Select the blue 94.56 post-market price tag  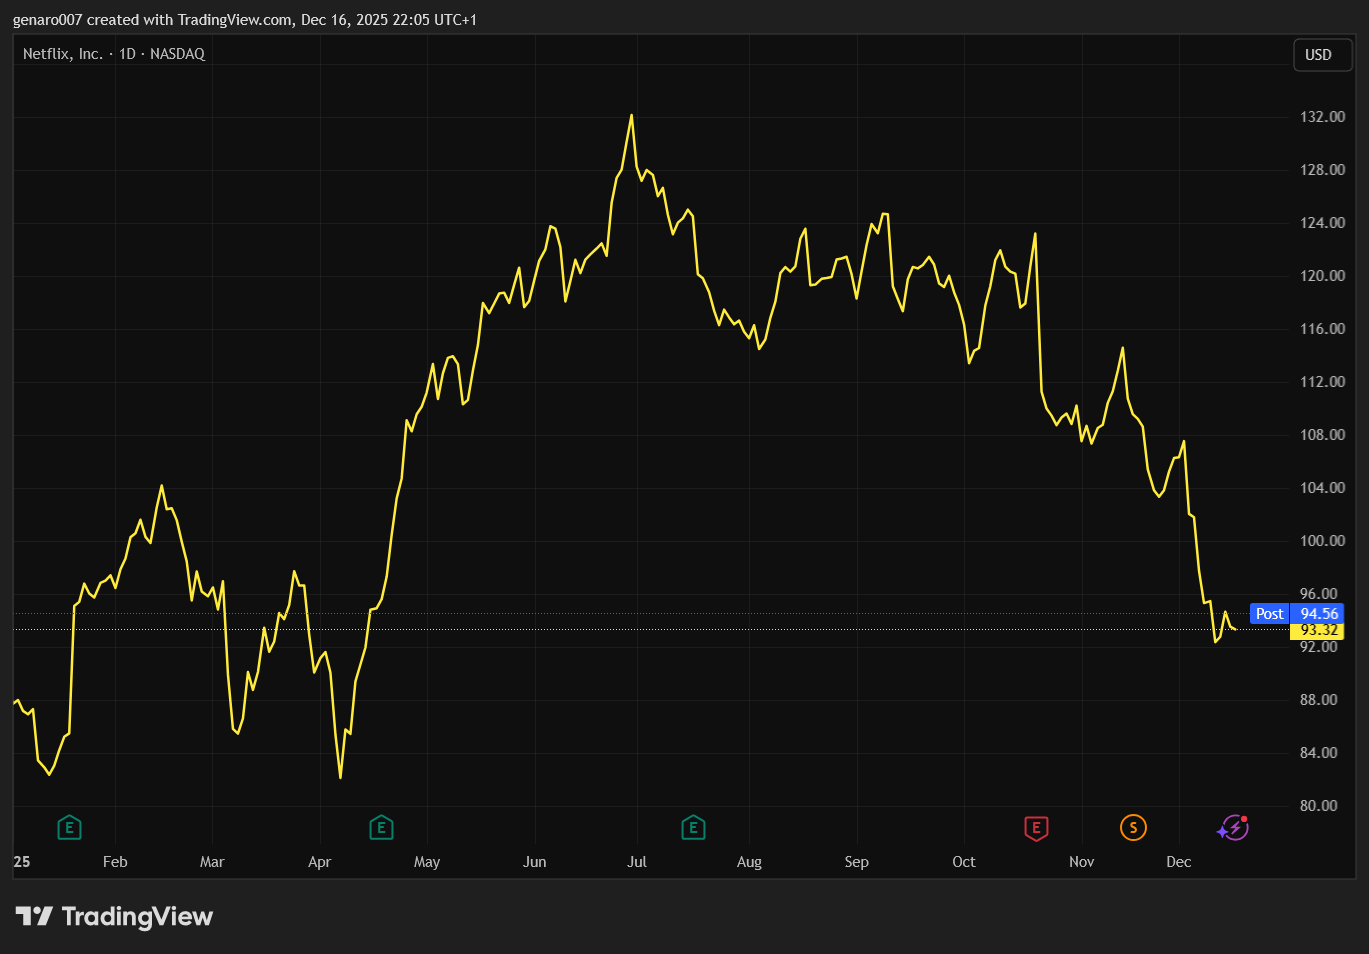pos(1318,614)
